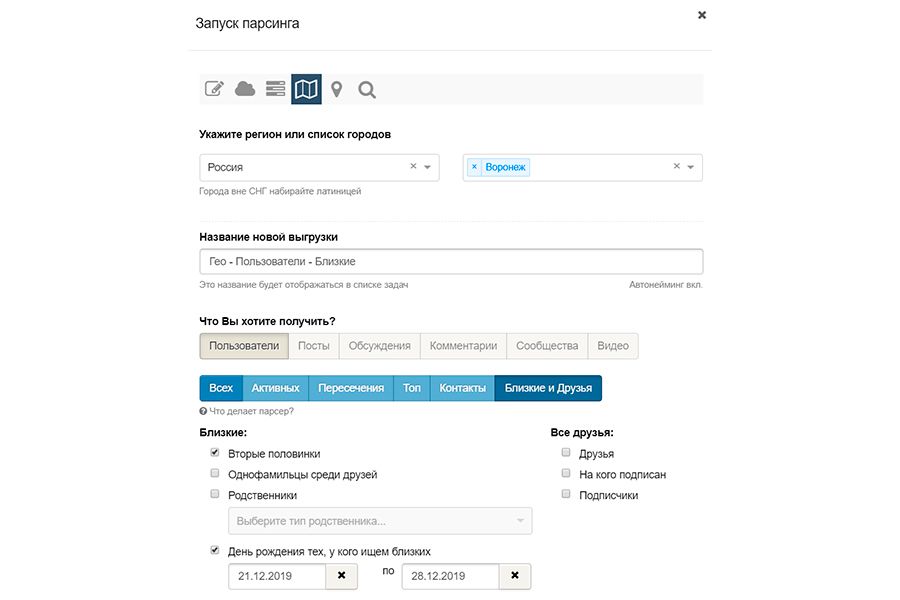Focus the Название новой выгрузки input field

(x=451, y=261)
